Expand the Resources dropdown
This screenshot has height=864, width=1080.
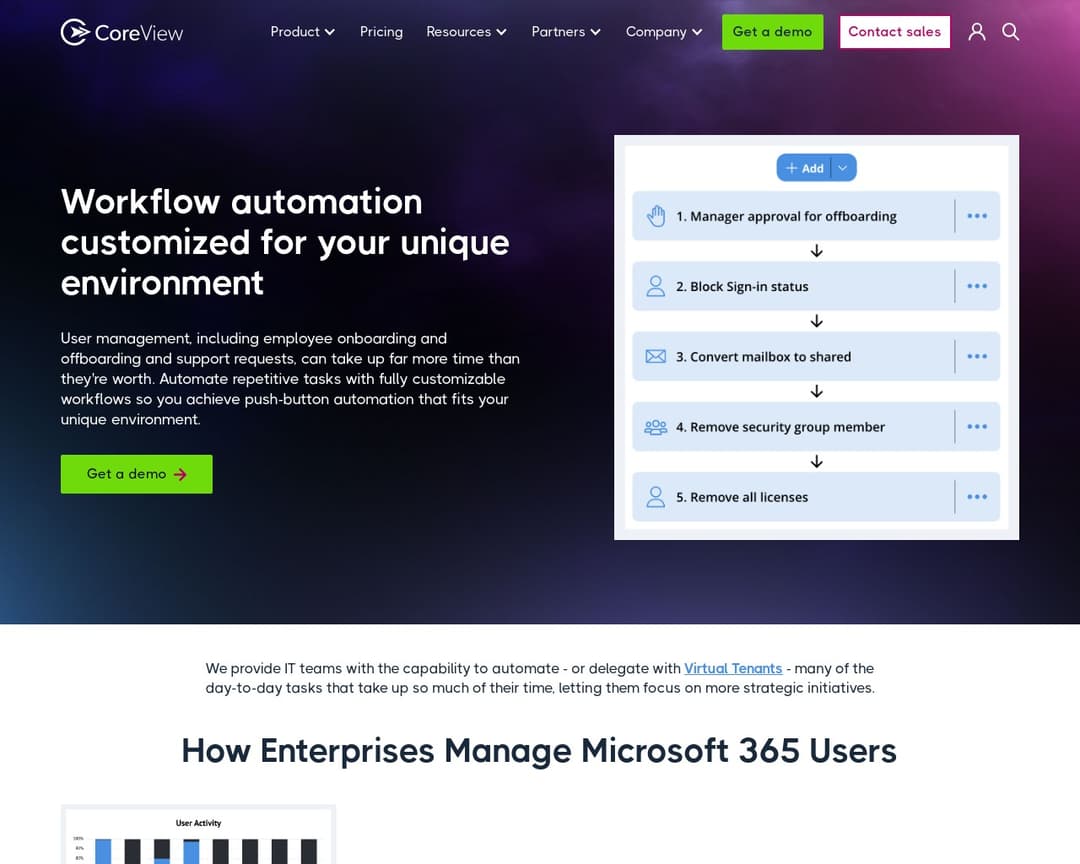(466, 32)
